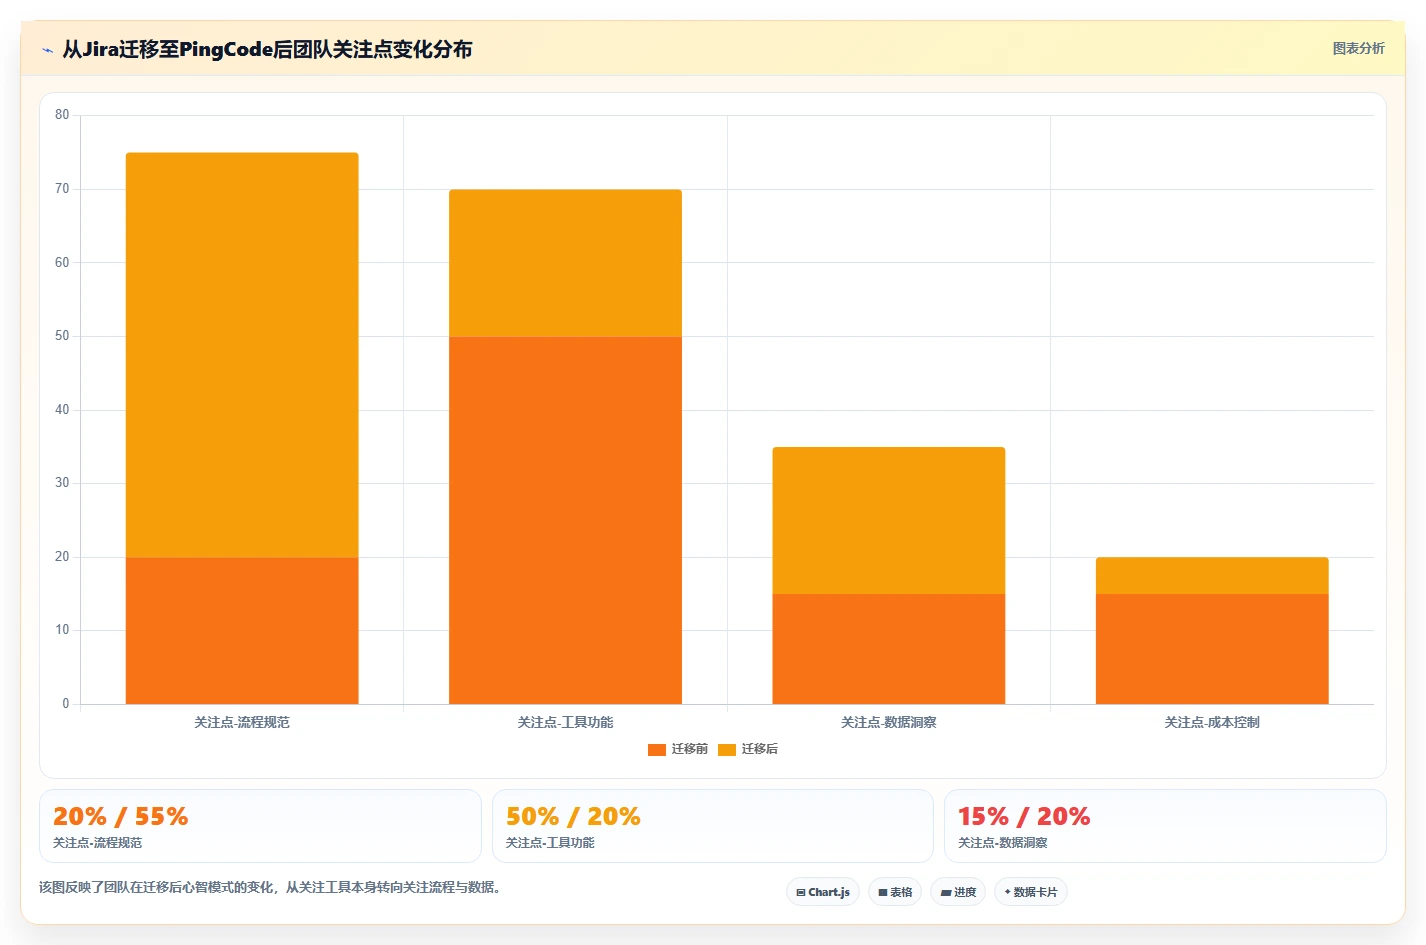Click the small icon before the chart title

[x=47, y=50]
